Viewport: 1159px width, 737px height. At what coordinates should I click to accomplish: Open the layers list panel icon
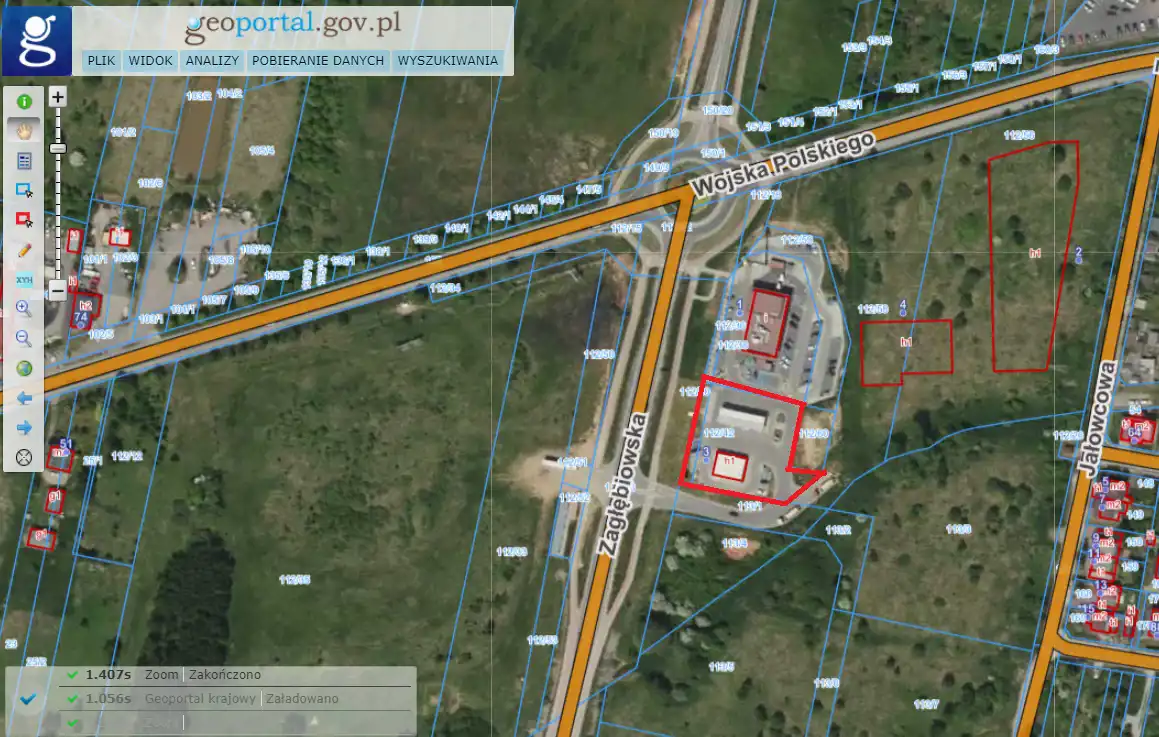click(x=24, y=160)
